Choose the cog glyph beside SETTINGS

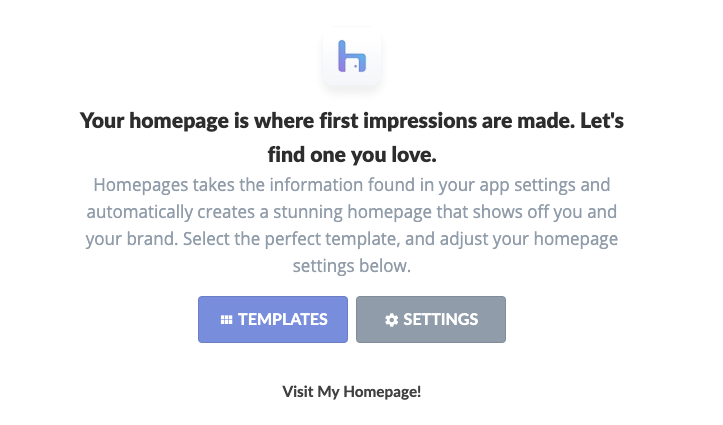click(391, 320)
